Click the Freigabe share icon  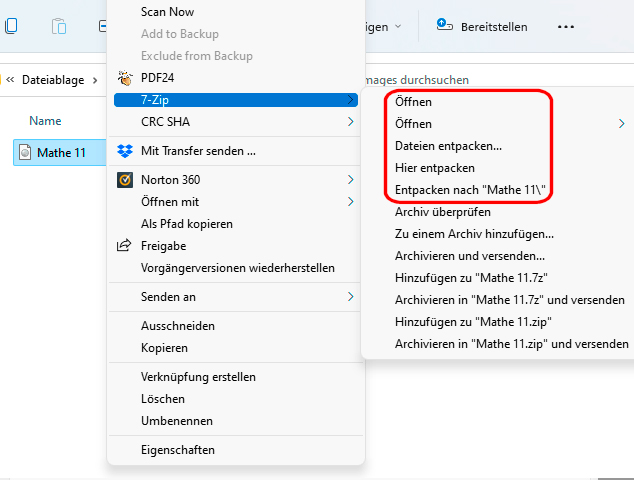(x=125, y=245)
